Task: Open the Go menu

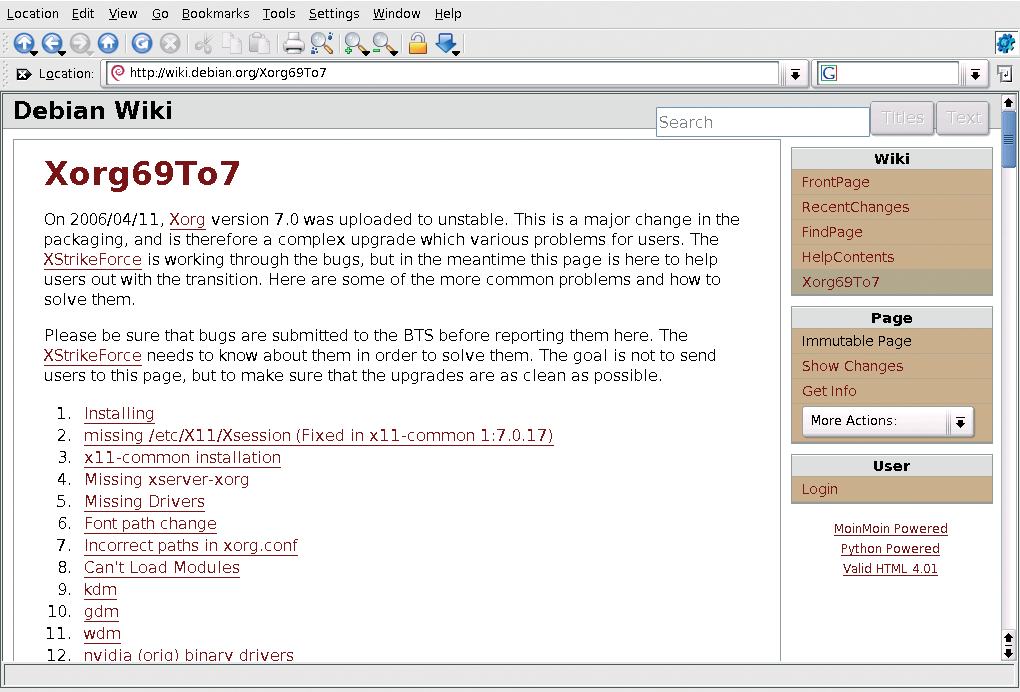Action: [160, 14]
